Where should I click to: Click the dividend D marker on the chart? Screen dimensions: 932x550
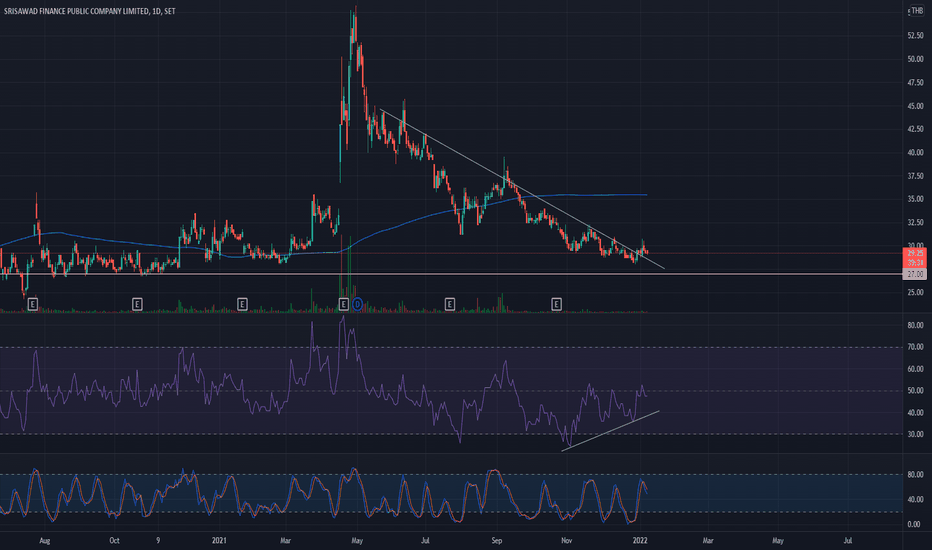coord(357,304)
